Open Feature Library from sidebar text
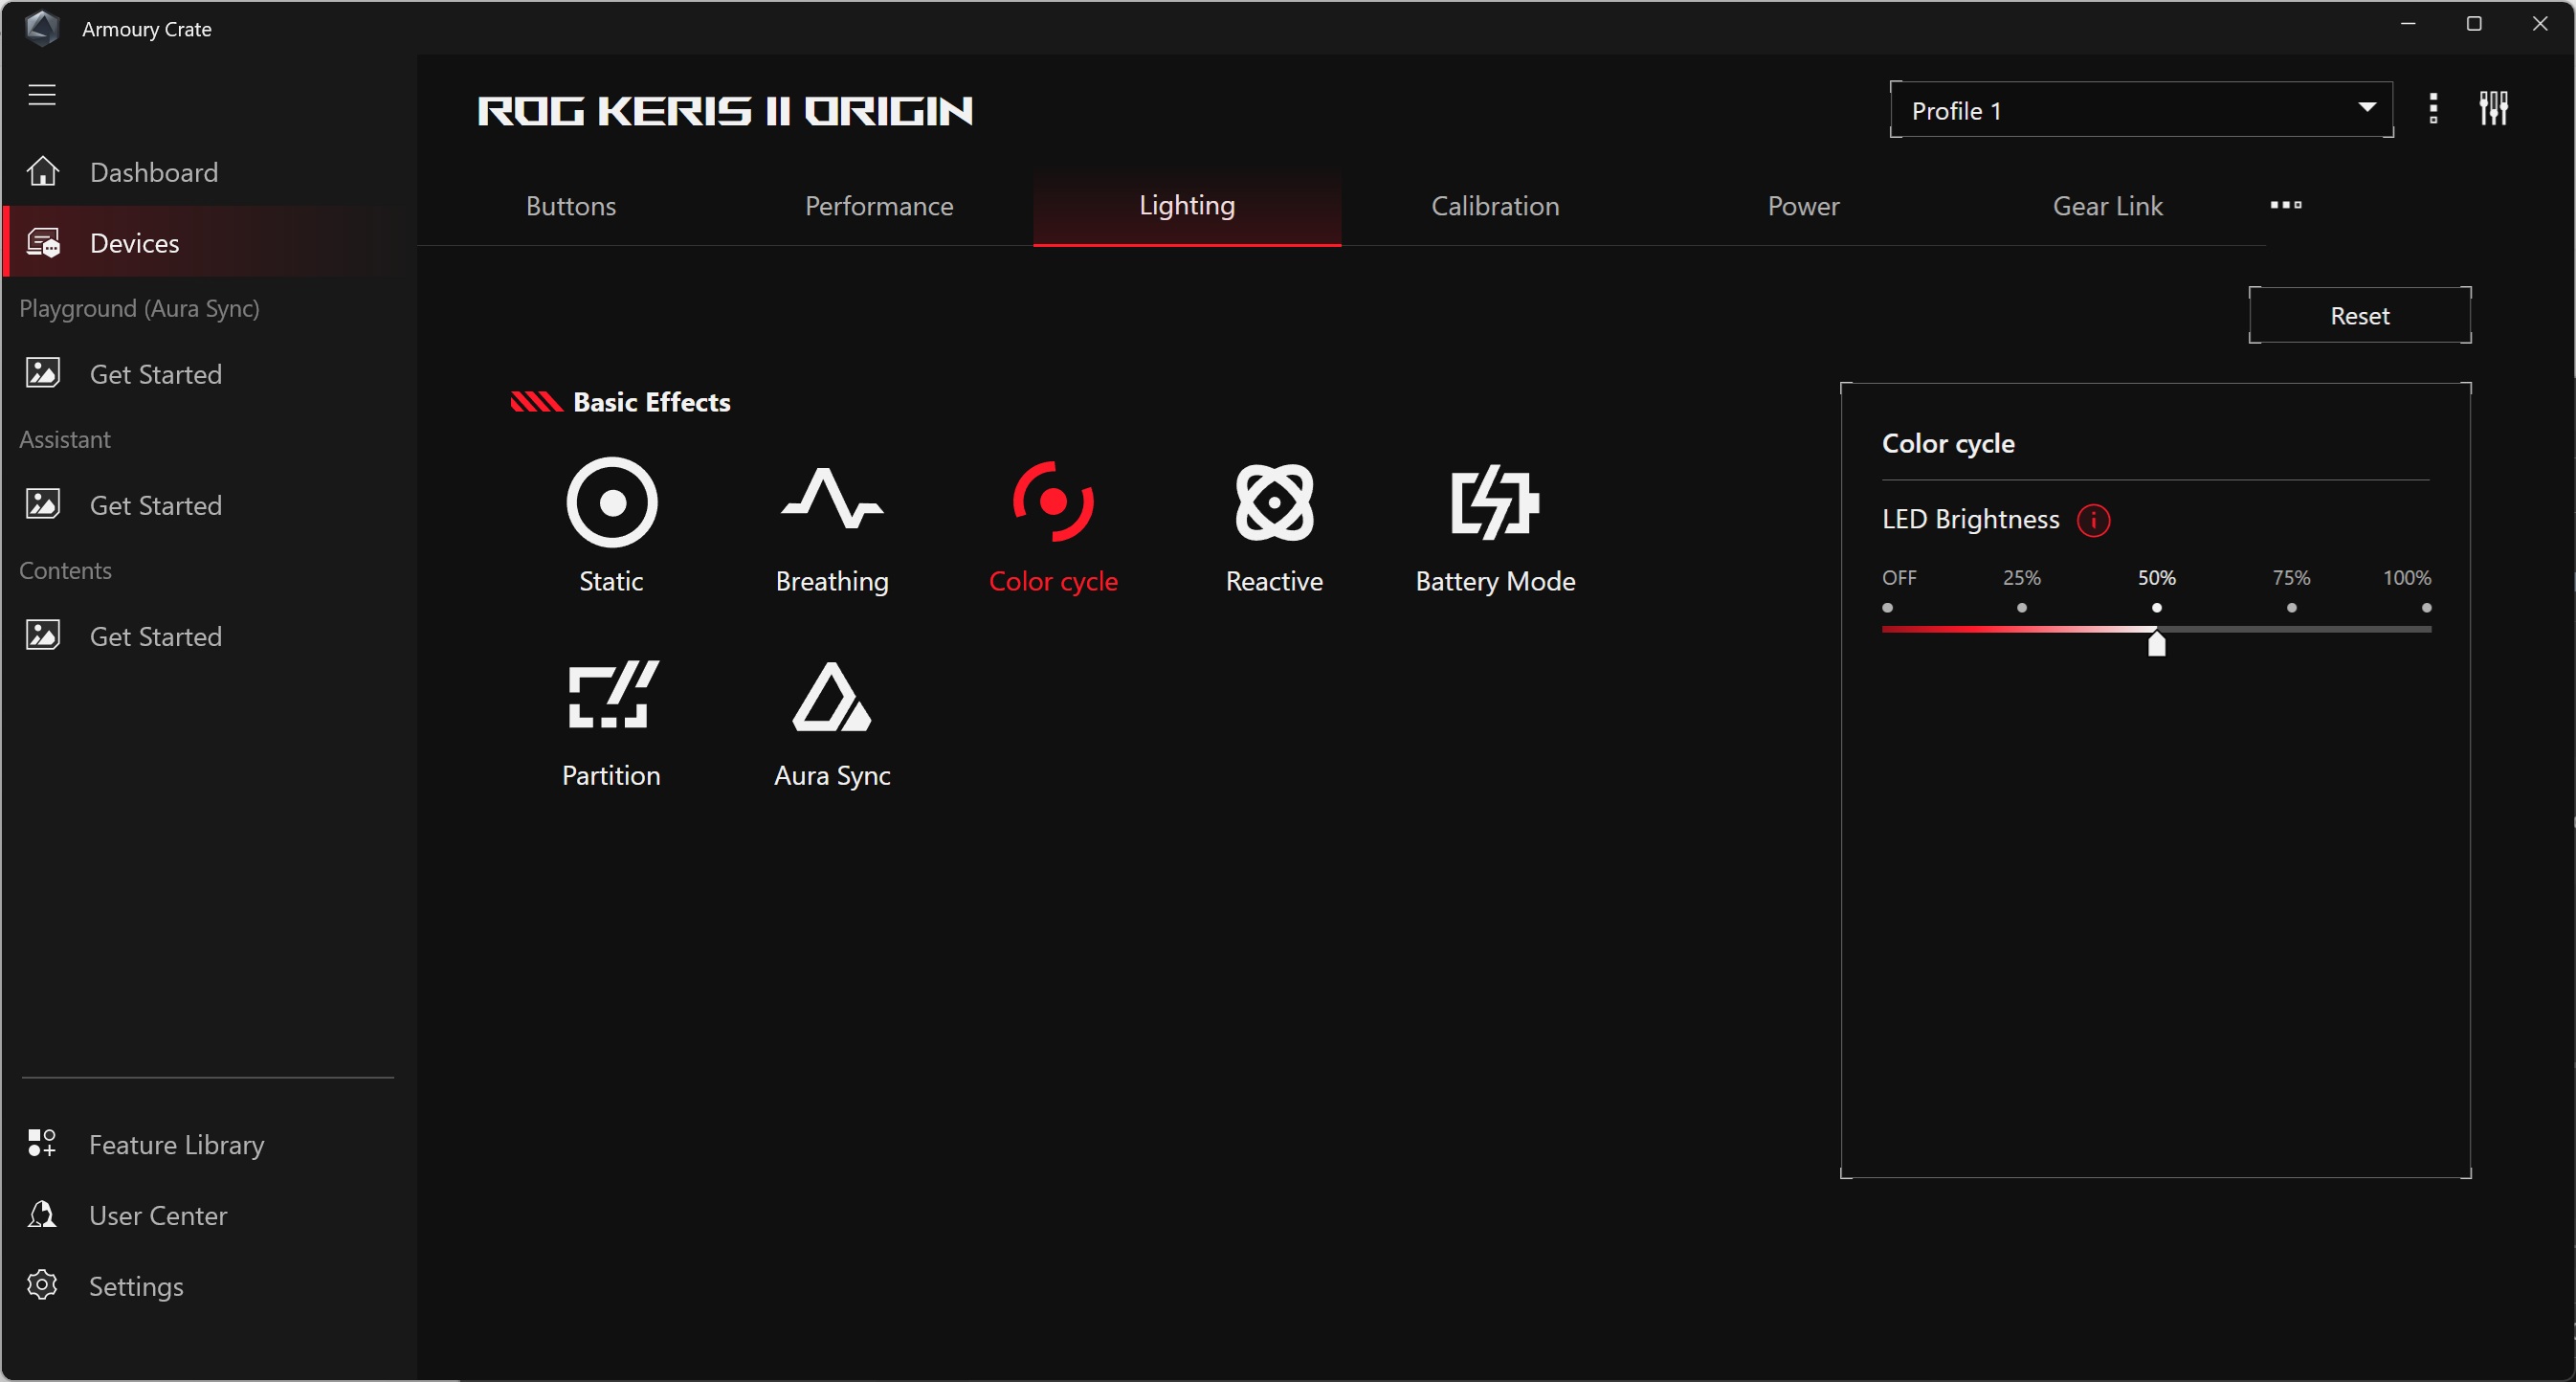Viewport: 2576px width, 1382px height. [177, 1144]
